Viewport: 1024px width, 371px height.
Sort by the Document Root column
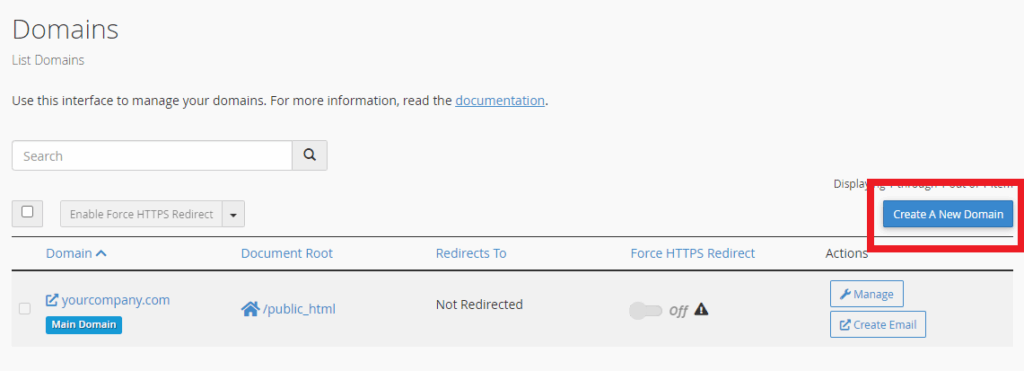click(x=287, y=253)
